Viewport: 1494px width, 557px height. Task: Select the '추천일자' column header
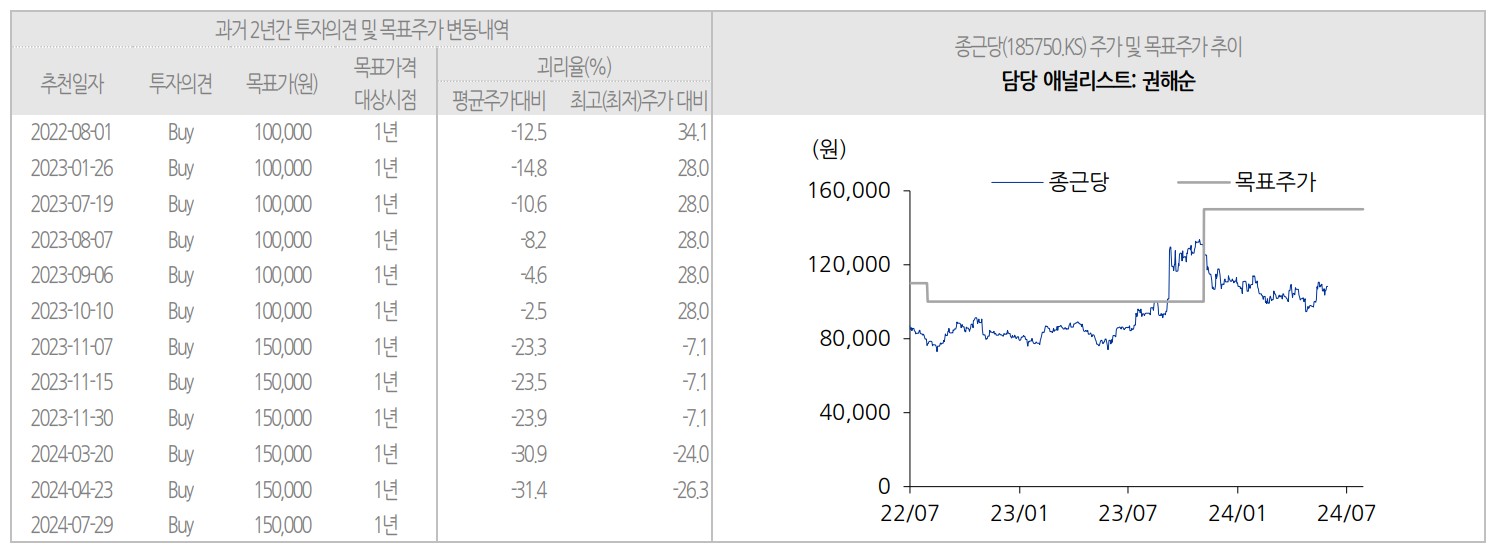pyautogui.click(x=72, y=84)
